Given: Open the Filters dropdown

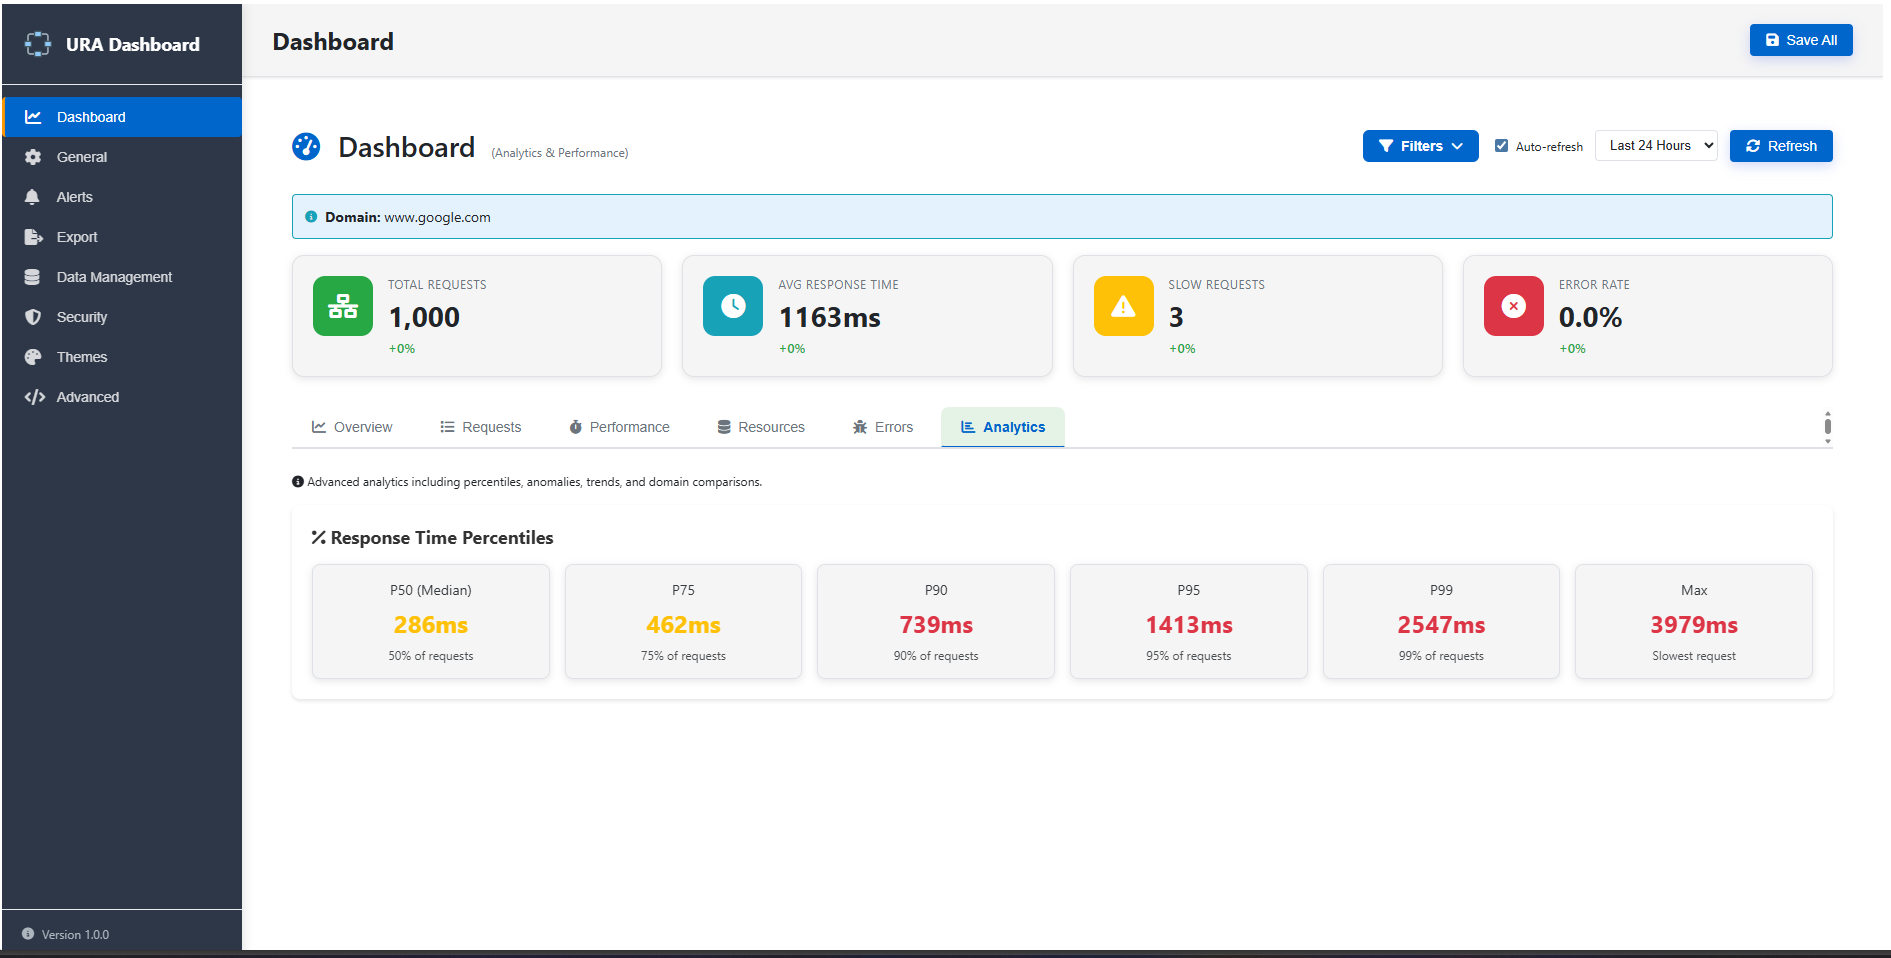Looking at the screenshot, I should [x=1420, y=146].
